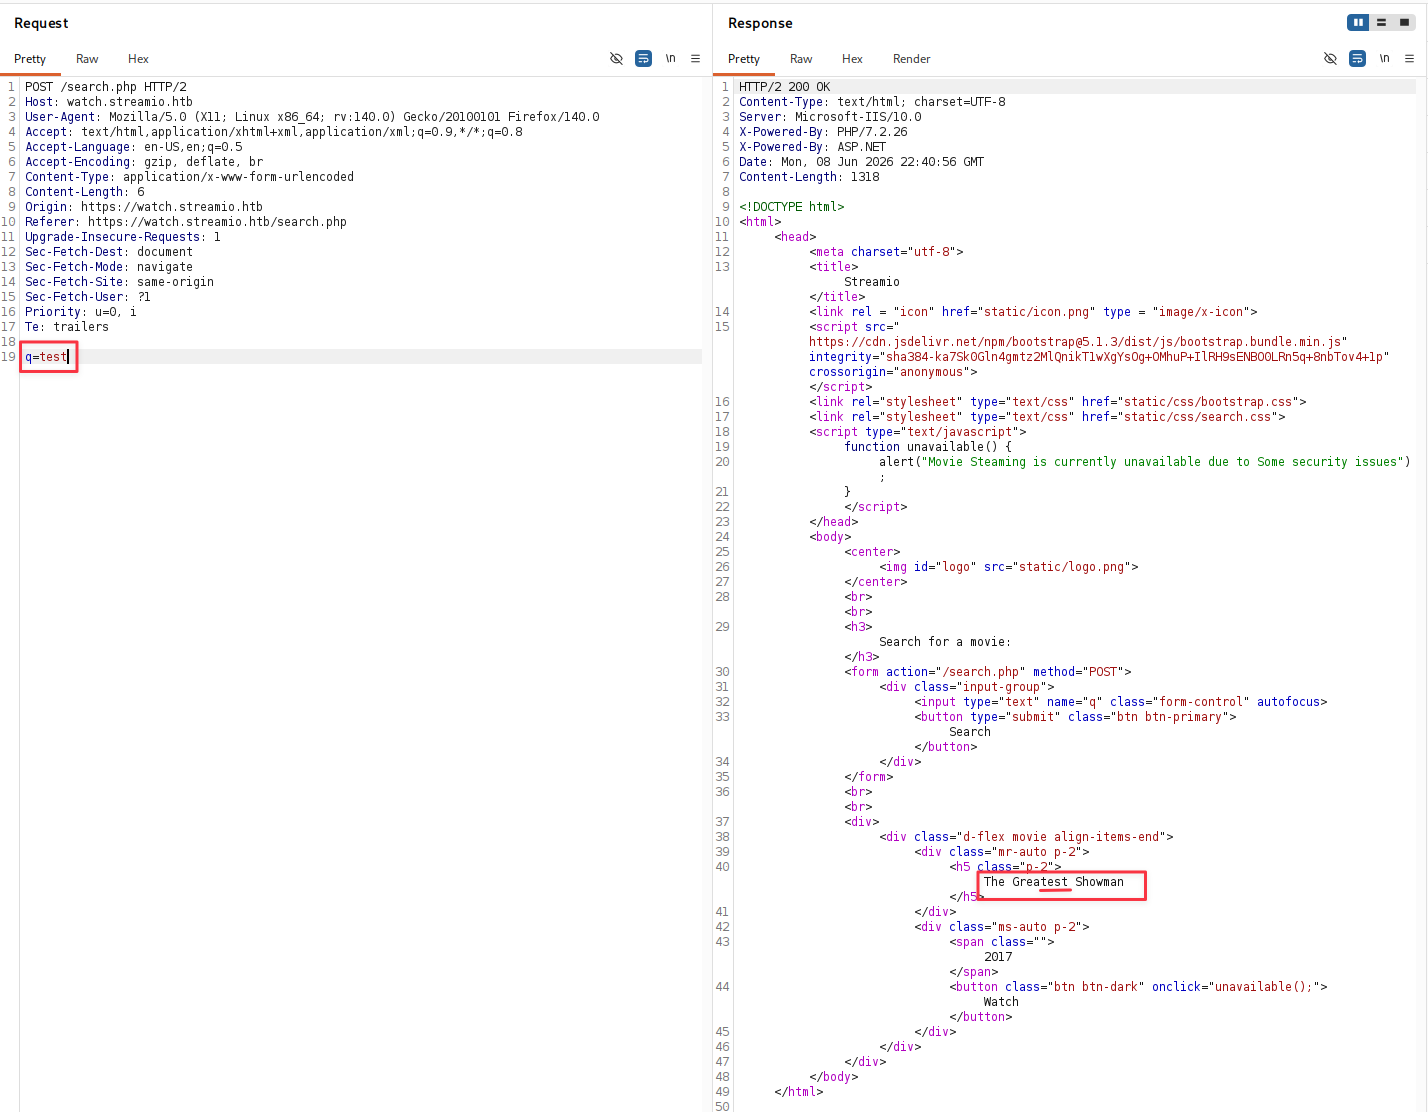
Task: Click the HTTP/2 200 OK status line
Action: pos(785,87)
